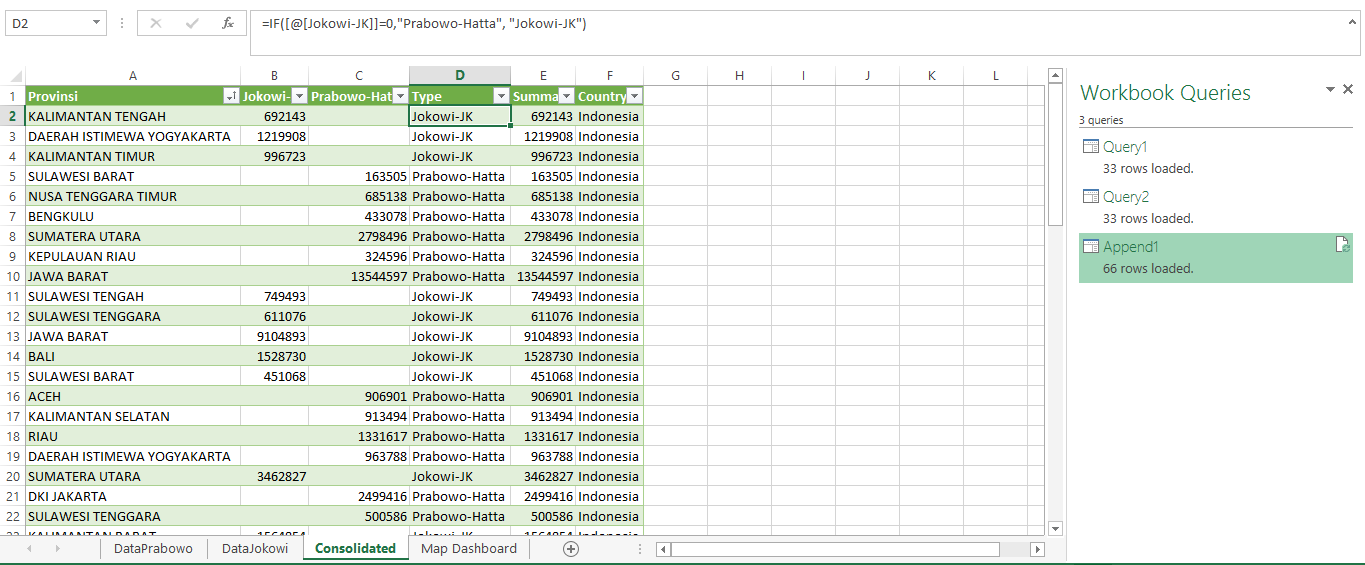Switch to the DataPrabowo sheet tab
Viewport: 1365px width, 565px height.
click(x=153, y=548)
